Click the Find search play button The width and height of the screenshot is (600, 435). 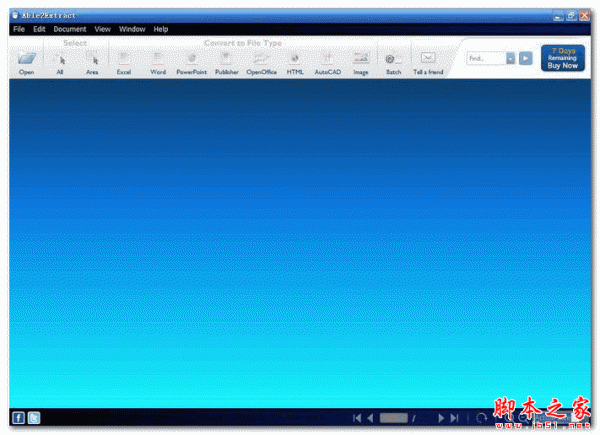[525, 58]
